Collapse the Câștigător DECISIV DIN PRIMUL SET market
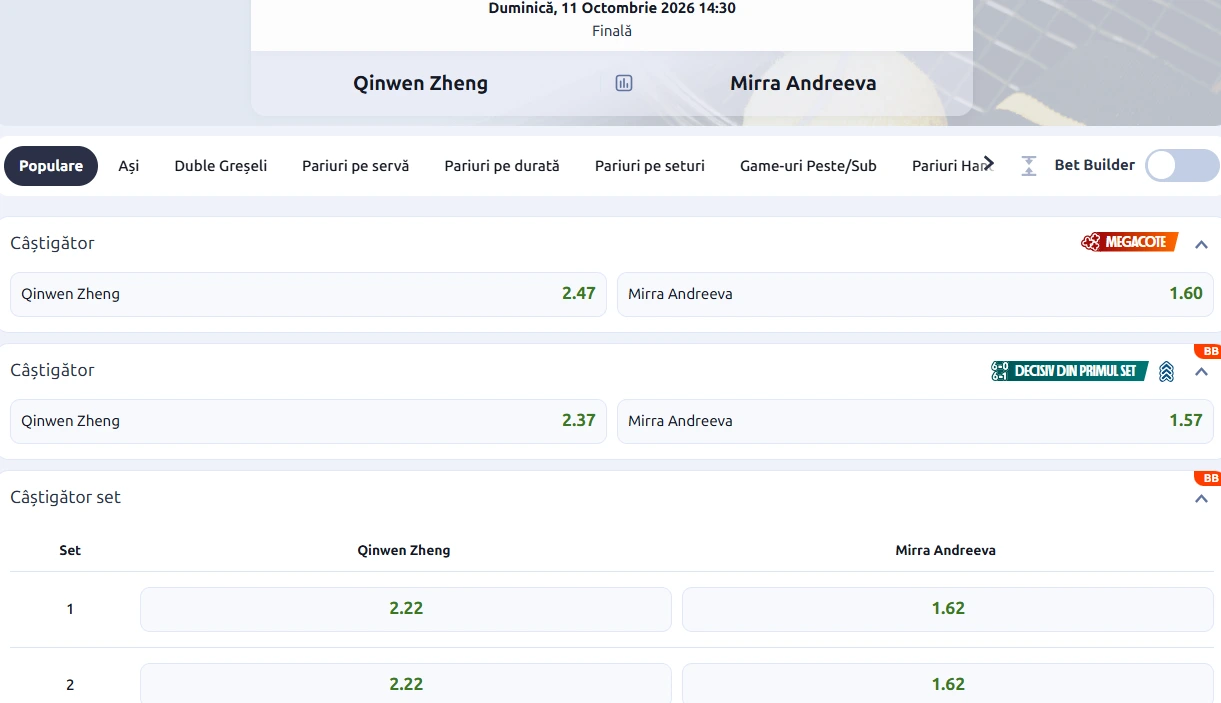Screen dimensions: 1221x703 point(1202,372)
